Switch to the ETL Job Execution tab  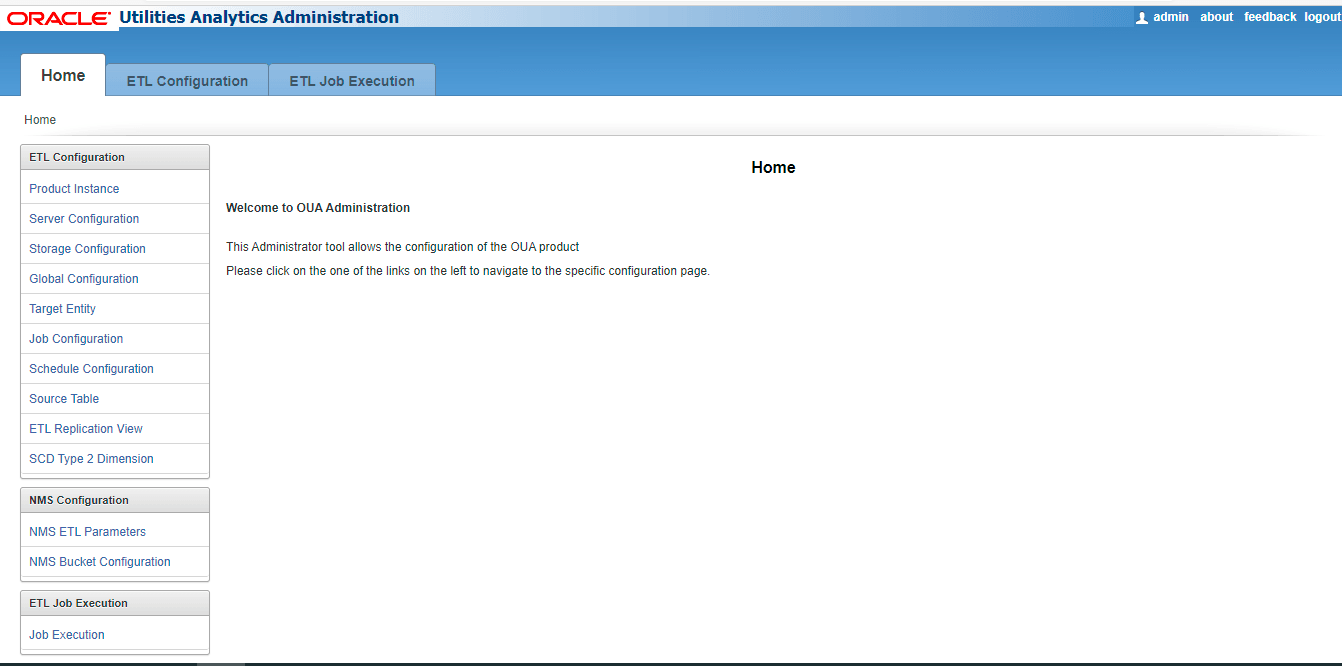coord(351,80)
